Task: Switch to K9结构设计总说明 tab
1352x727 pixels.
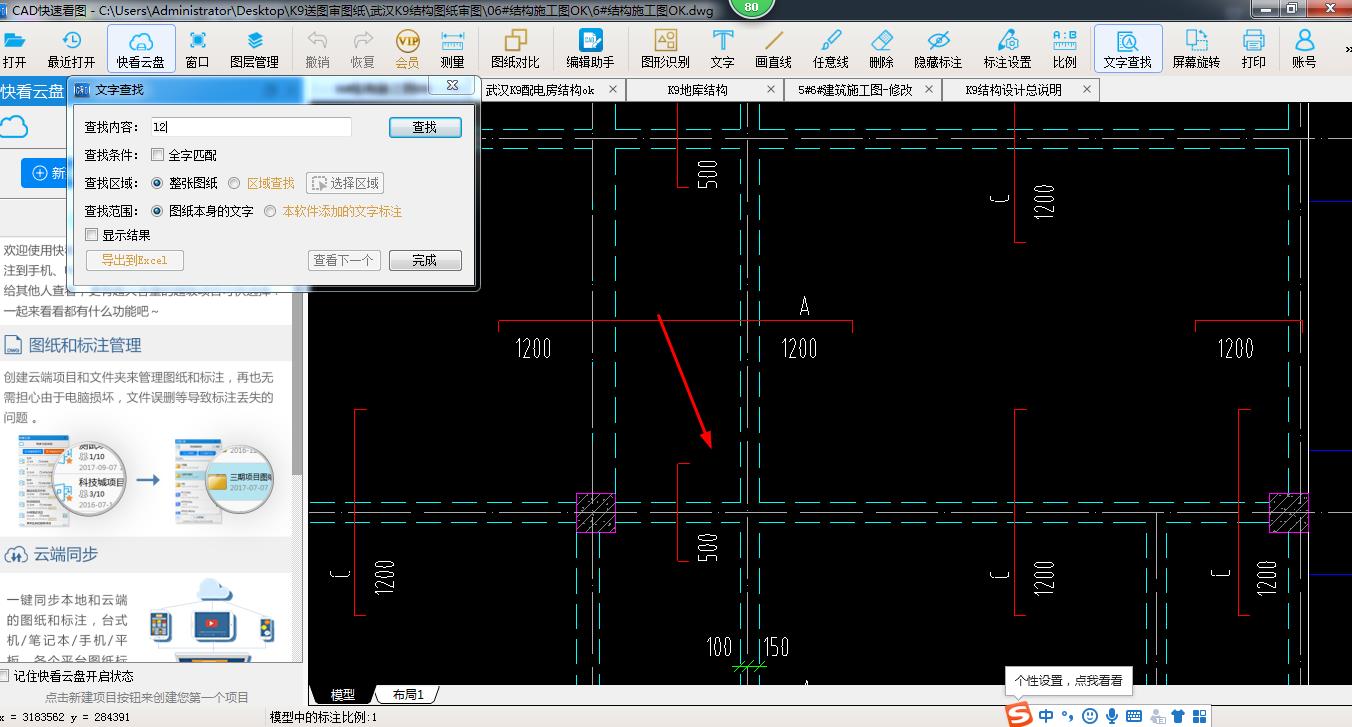Action: click(1013, 90)
